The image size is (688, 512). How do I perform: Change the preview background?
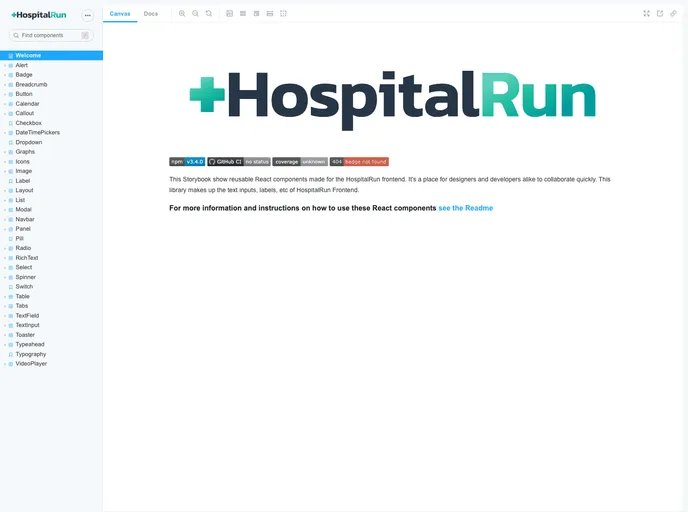pyautogui.click(x=229, y=14)
